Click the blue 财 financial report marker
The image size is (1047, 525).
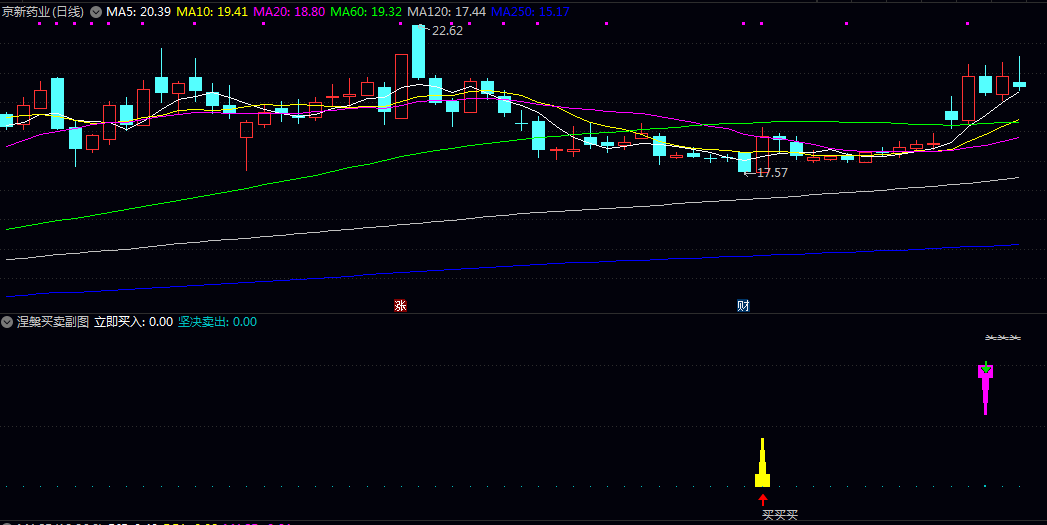click(743, 306)
